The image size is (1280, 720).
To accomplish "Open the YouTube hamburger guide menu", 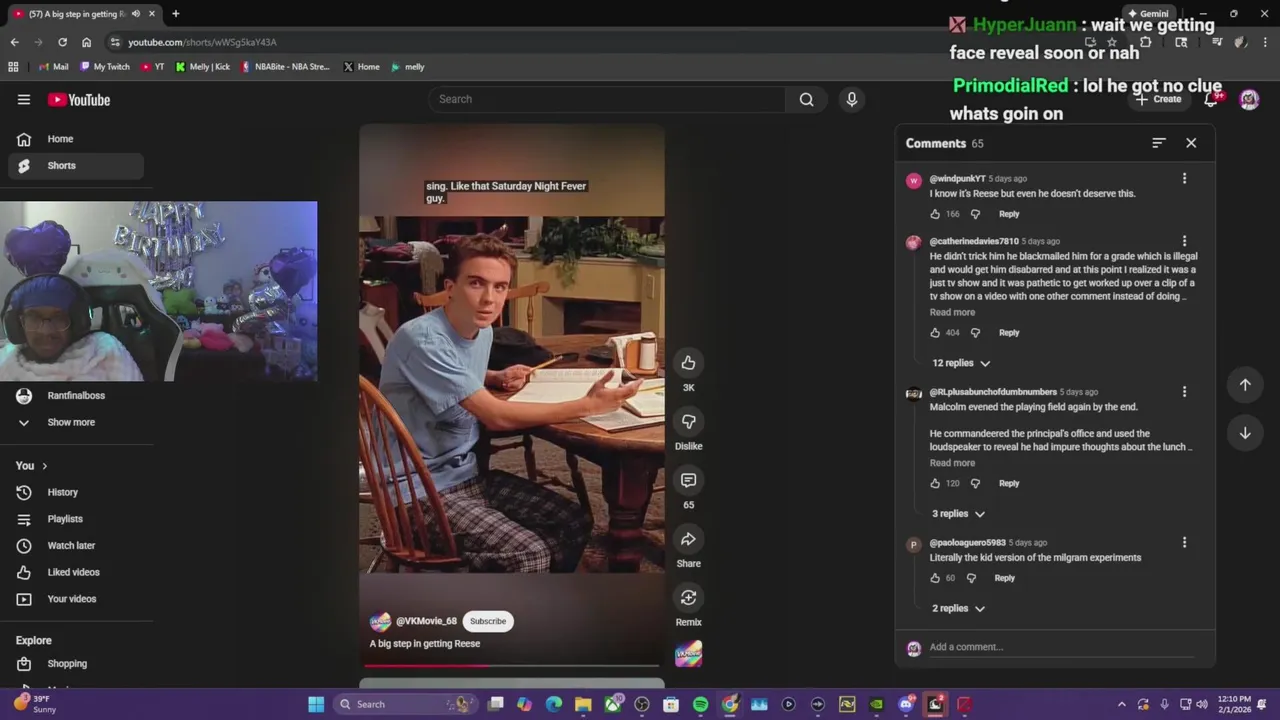I will [x=24, y=100].
